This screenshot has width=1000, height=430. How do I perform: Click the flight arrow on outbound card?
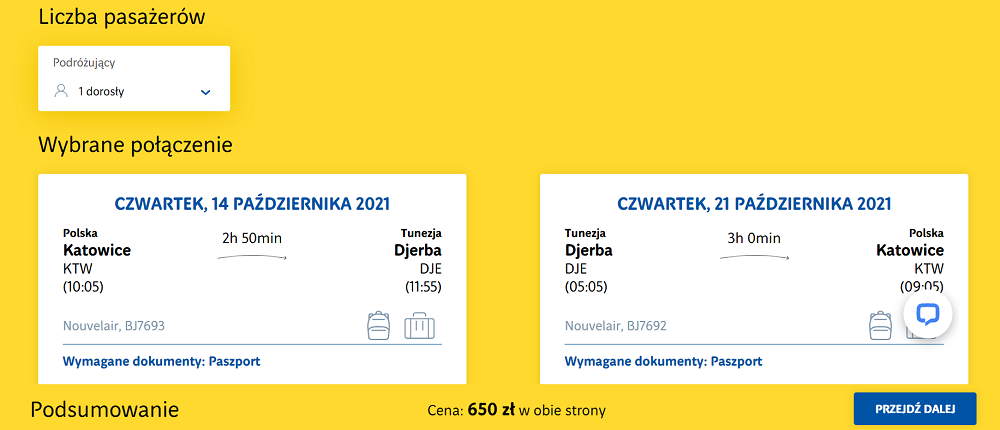(x=252, y=257)
